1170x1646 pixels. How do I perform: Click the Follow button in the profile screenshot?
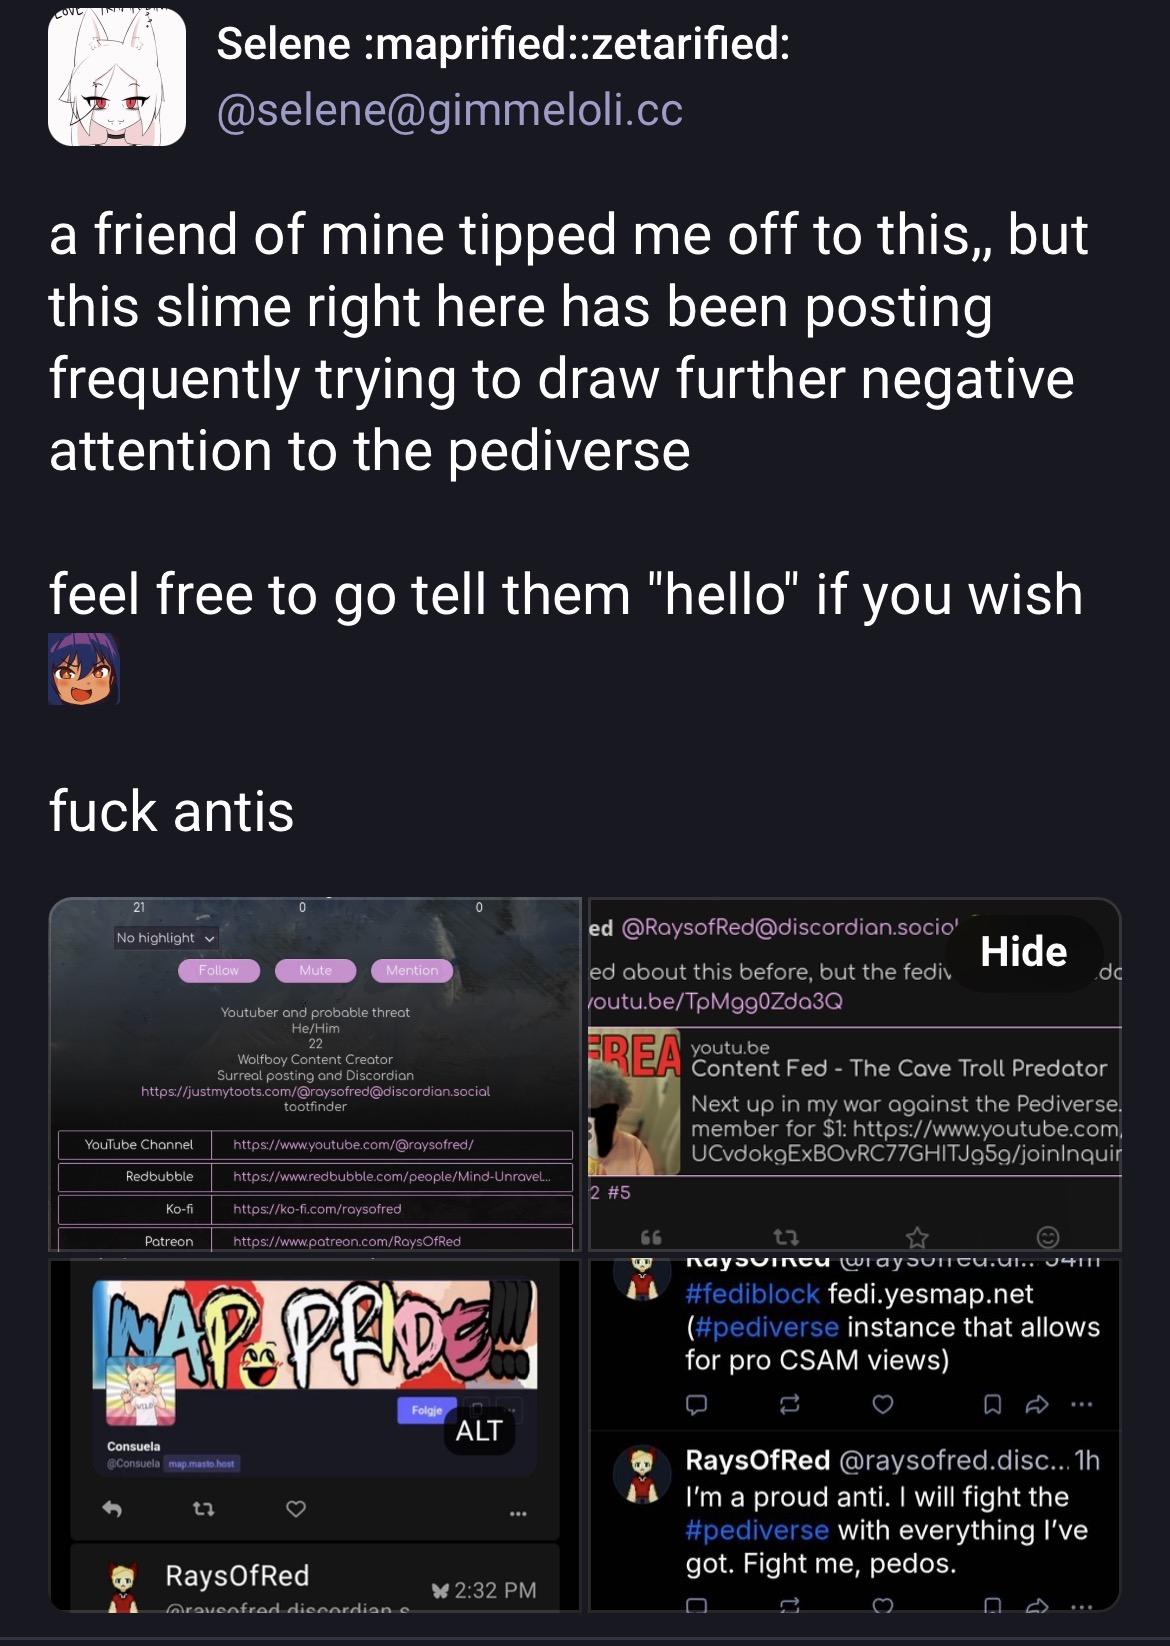(219, 970)
